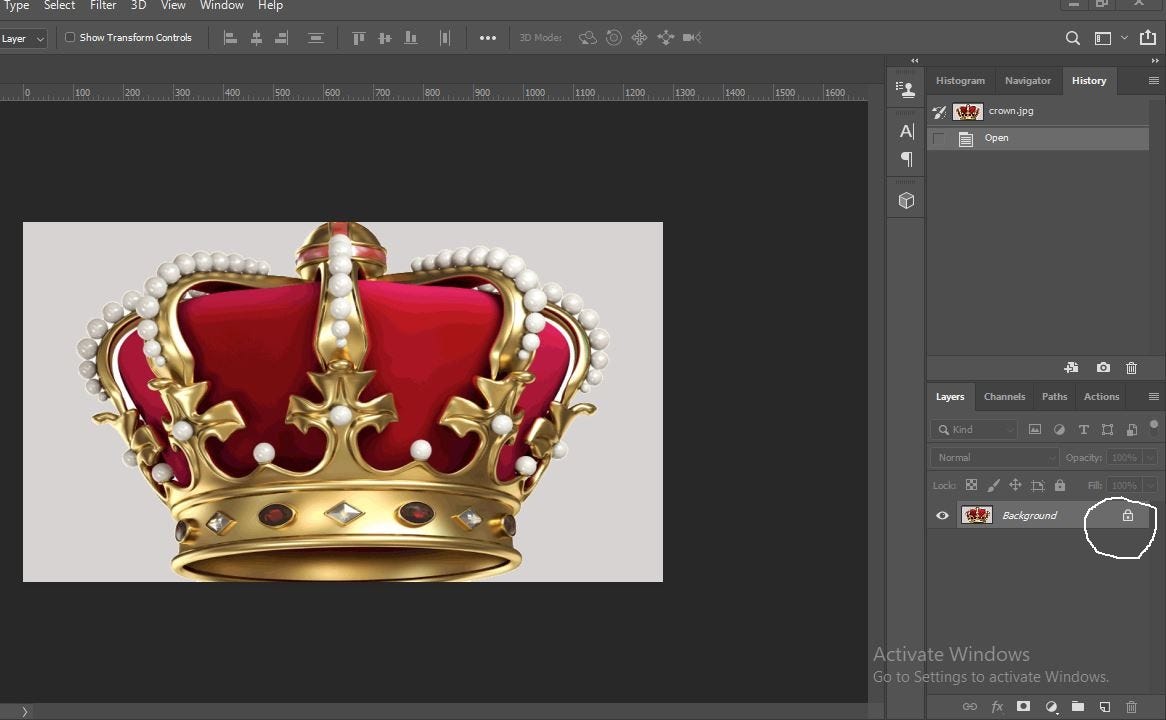Click the crown.jpg snapshot thumbnail in History
1166x720 pixels.
(x=967, y=111)
